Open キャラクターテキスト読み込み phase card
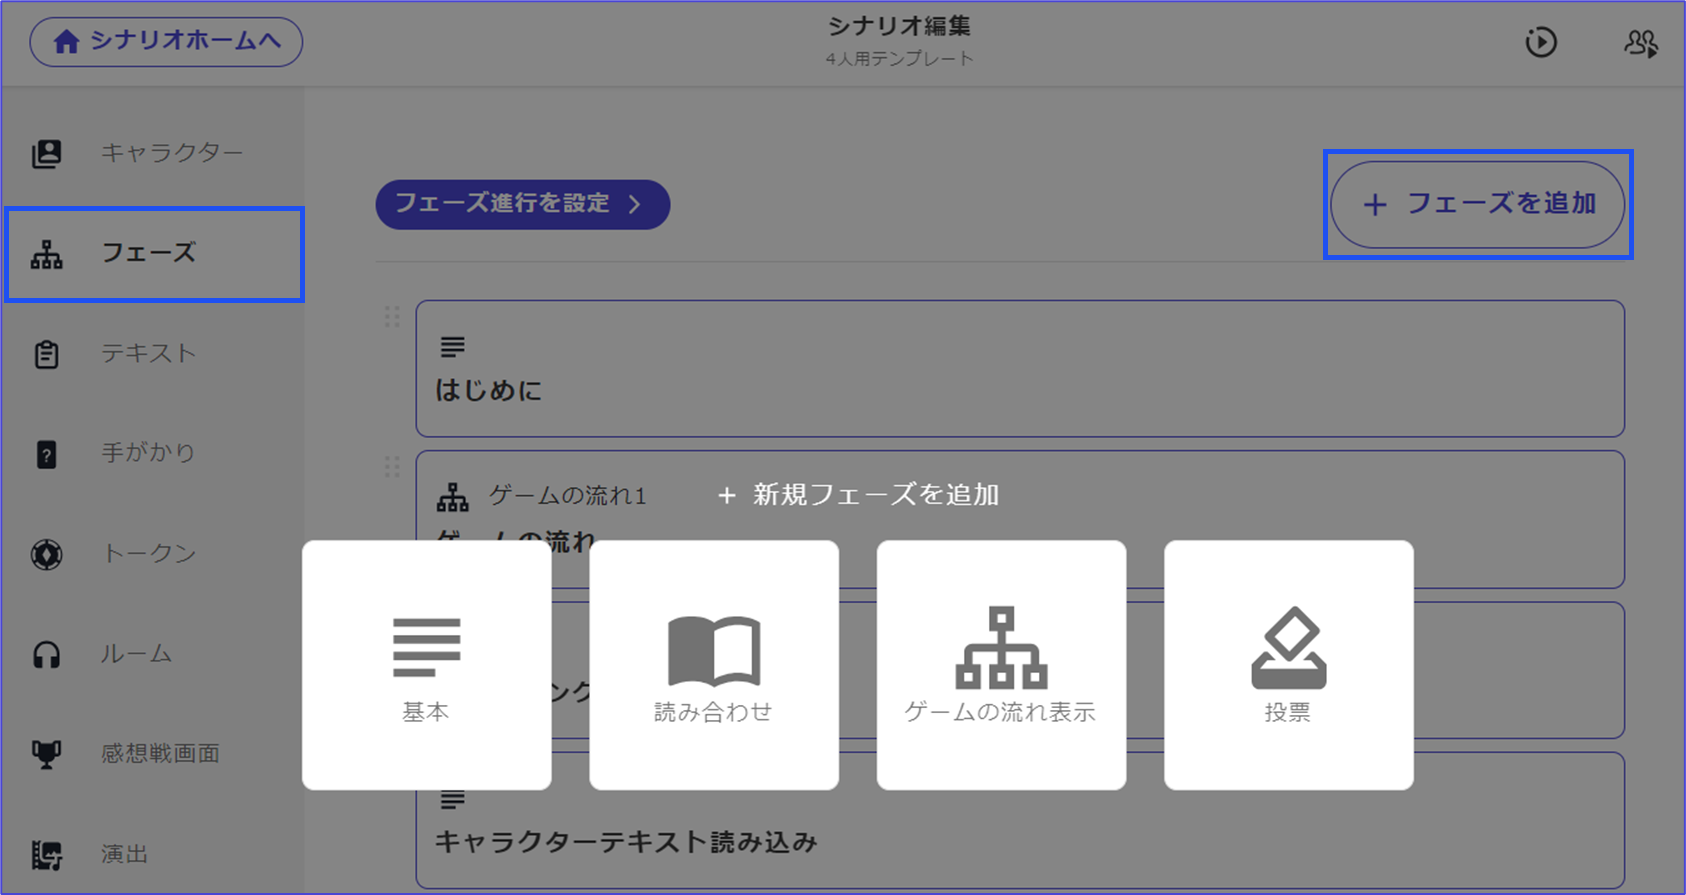 [x=1020, y=841]
